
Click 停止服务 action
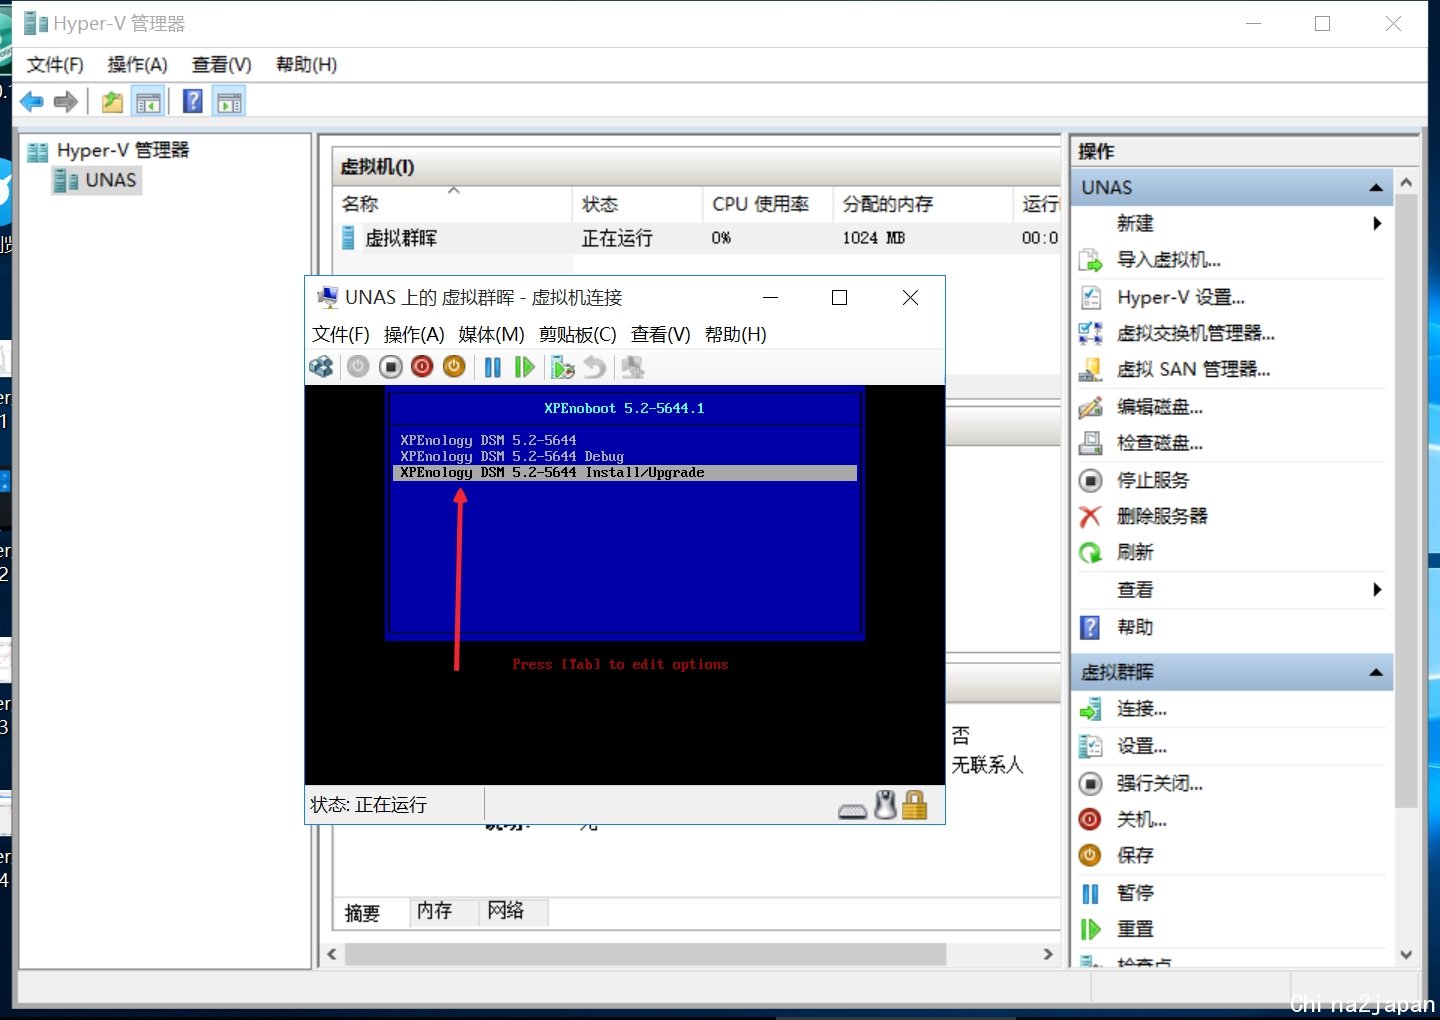click(1153, 480)
